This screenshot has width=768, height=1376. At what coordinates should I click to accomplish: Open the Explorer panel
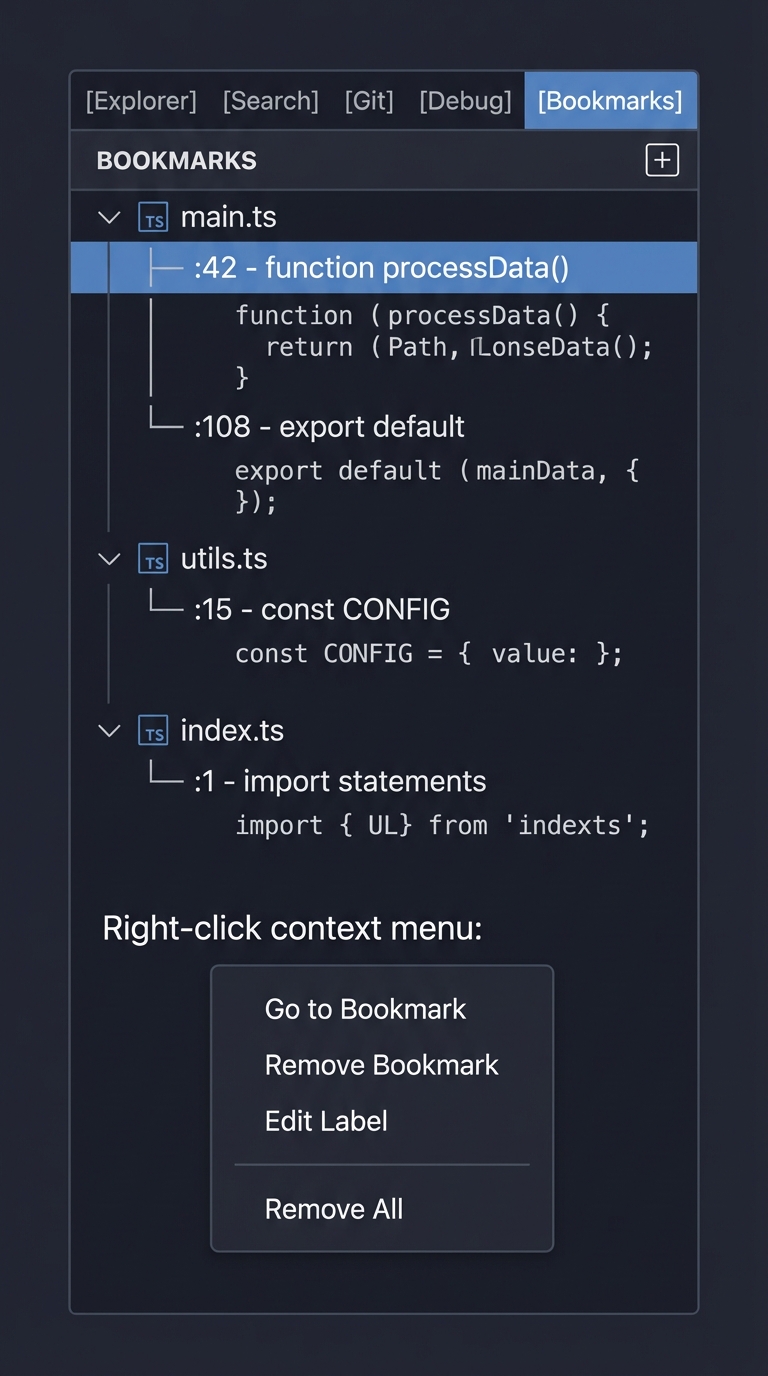(141, 100)
